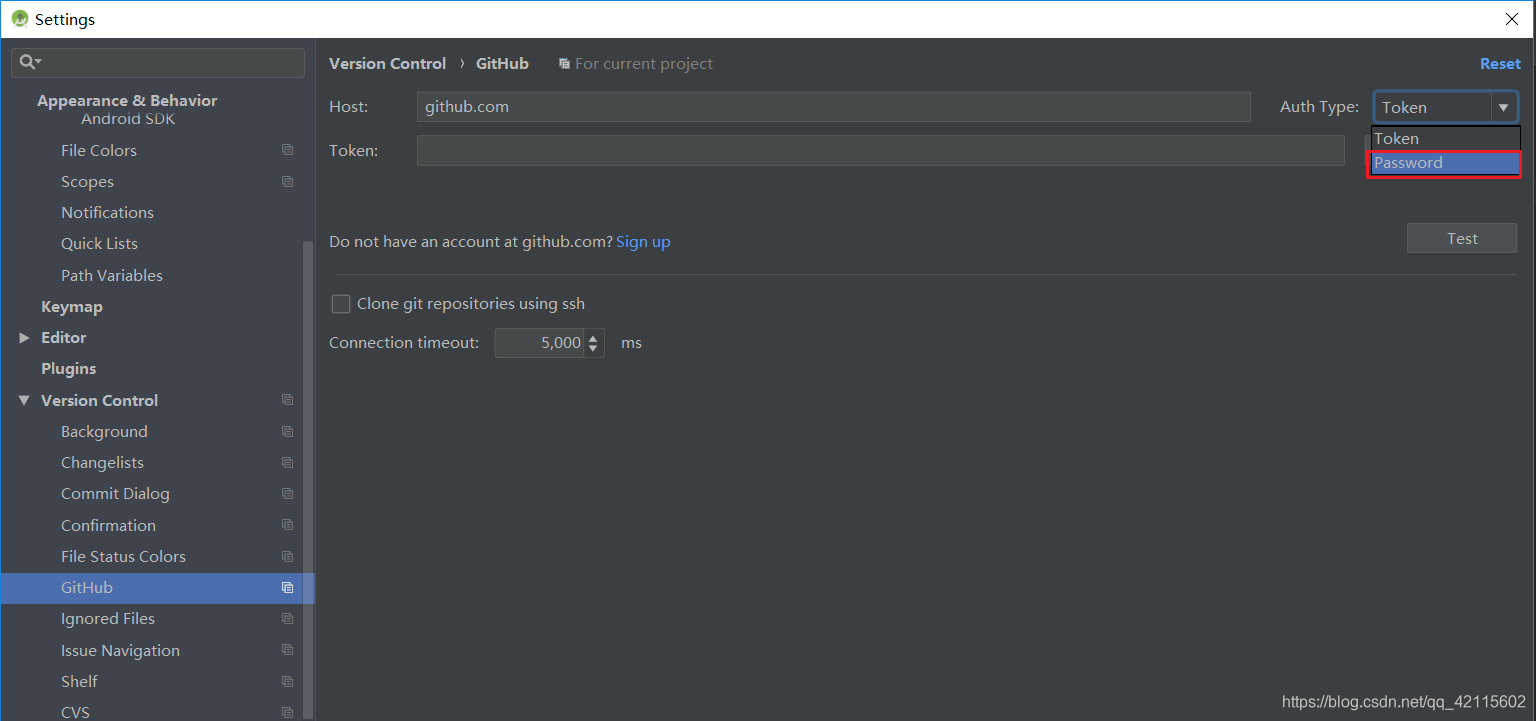The image size is (1536, 721).
Task: Click the project-scope icon beside Commit Dialog
Action: coord(288,493)
